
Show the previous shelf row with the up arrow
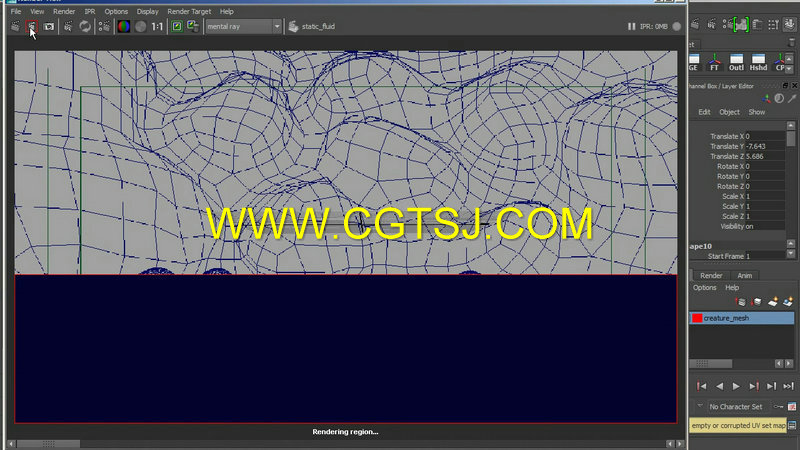coord(789,59)
